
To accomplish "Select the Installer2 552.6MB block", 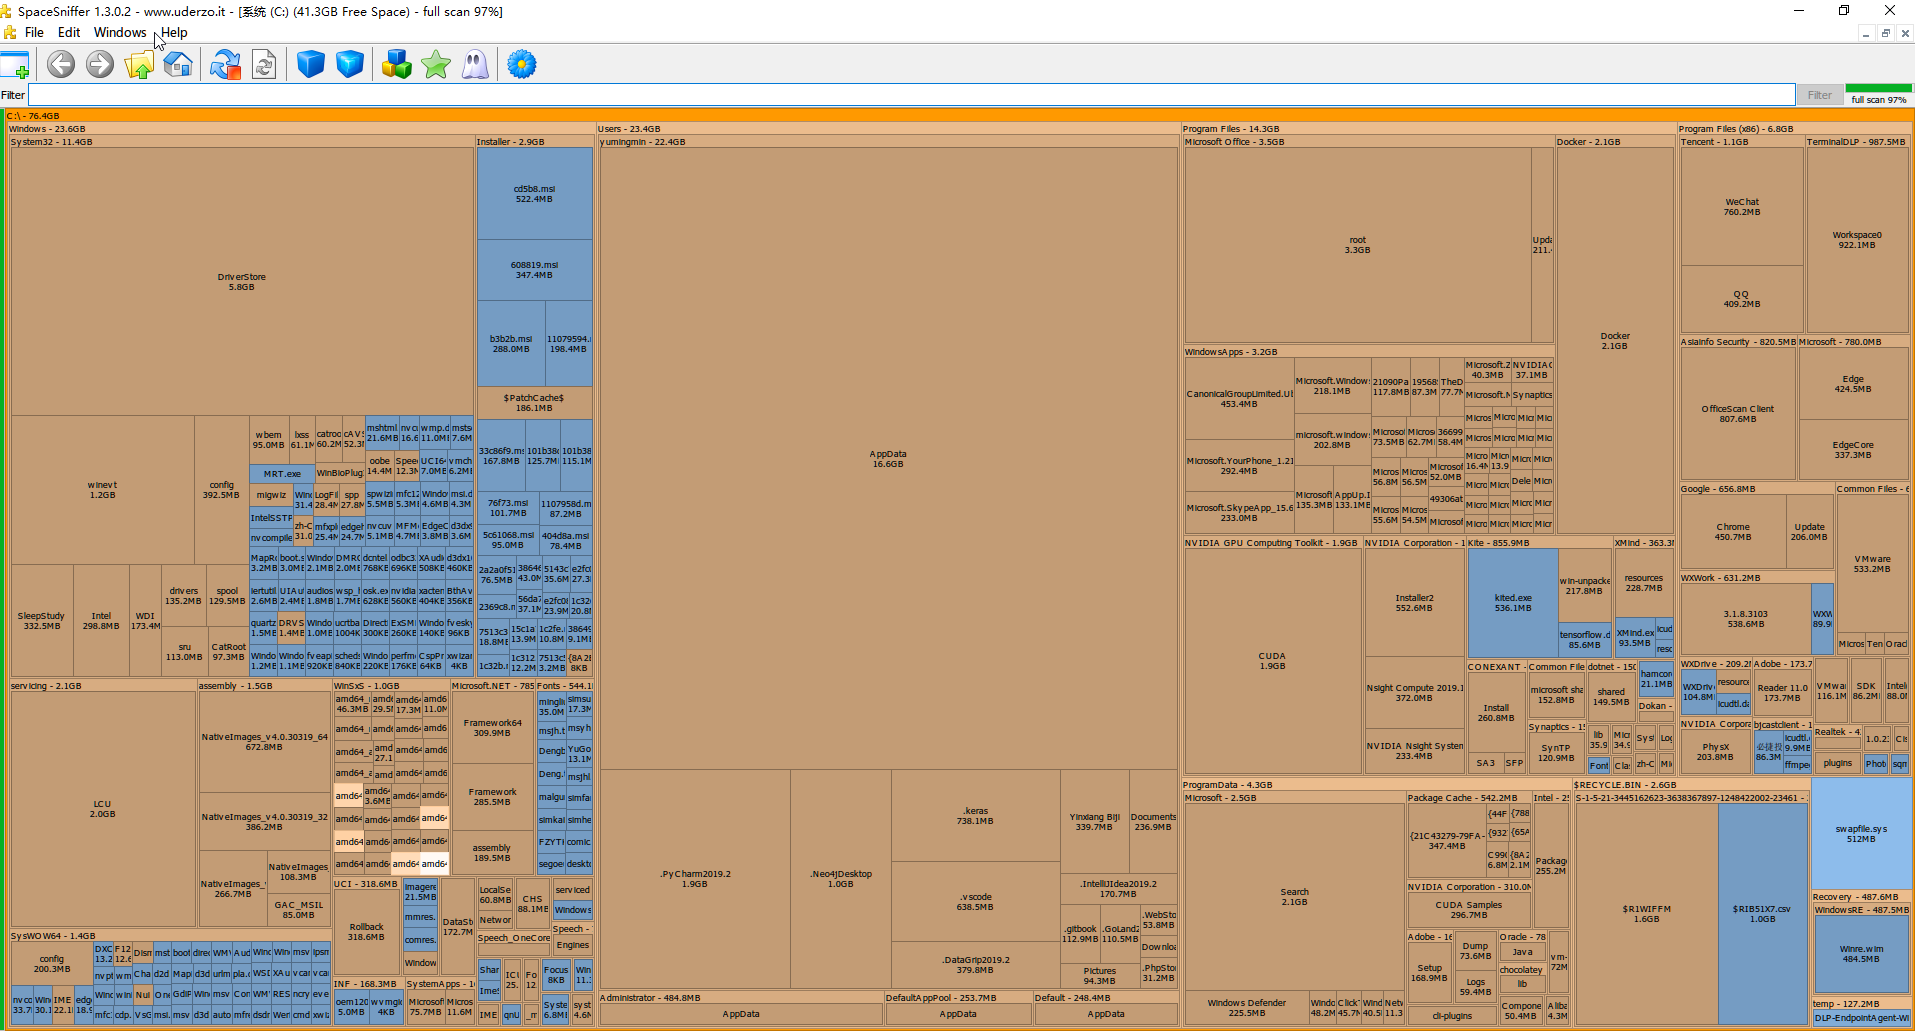I will [1414, 603].
